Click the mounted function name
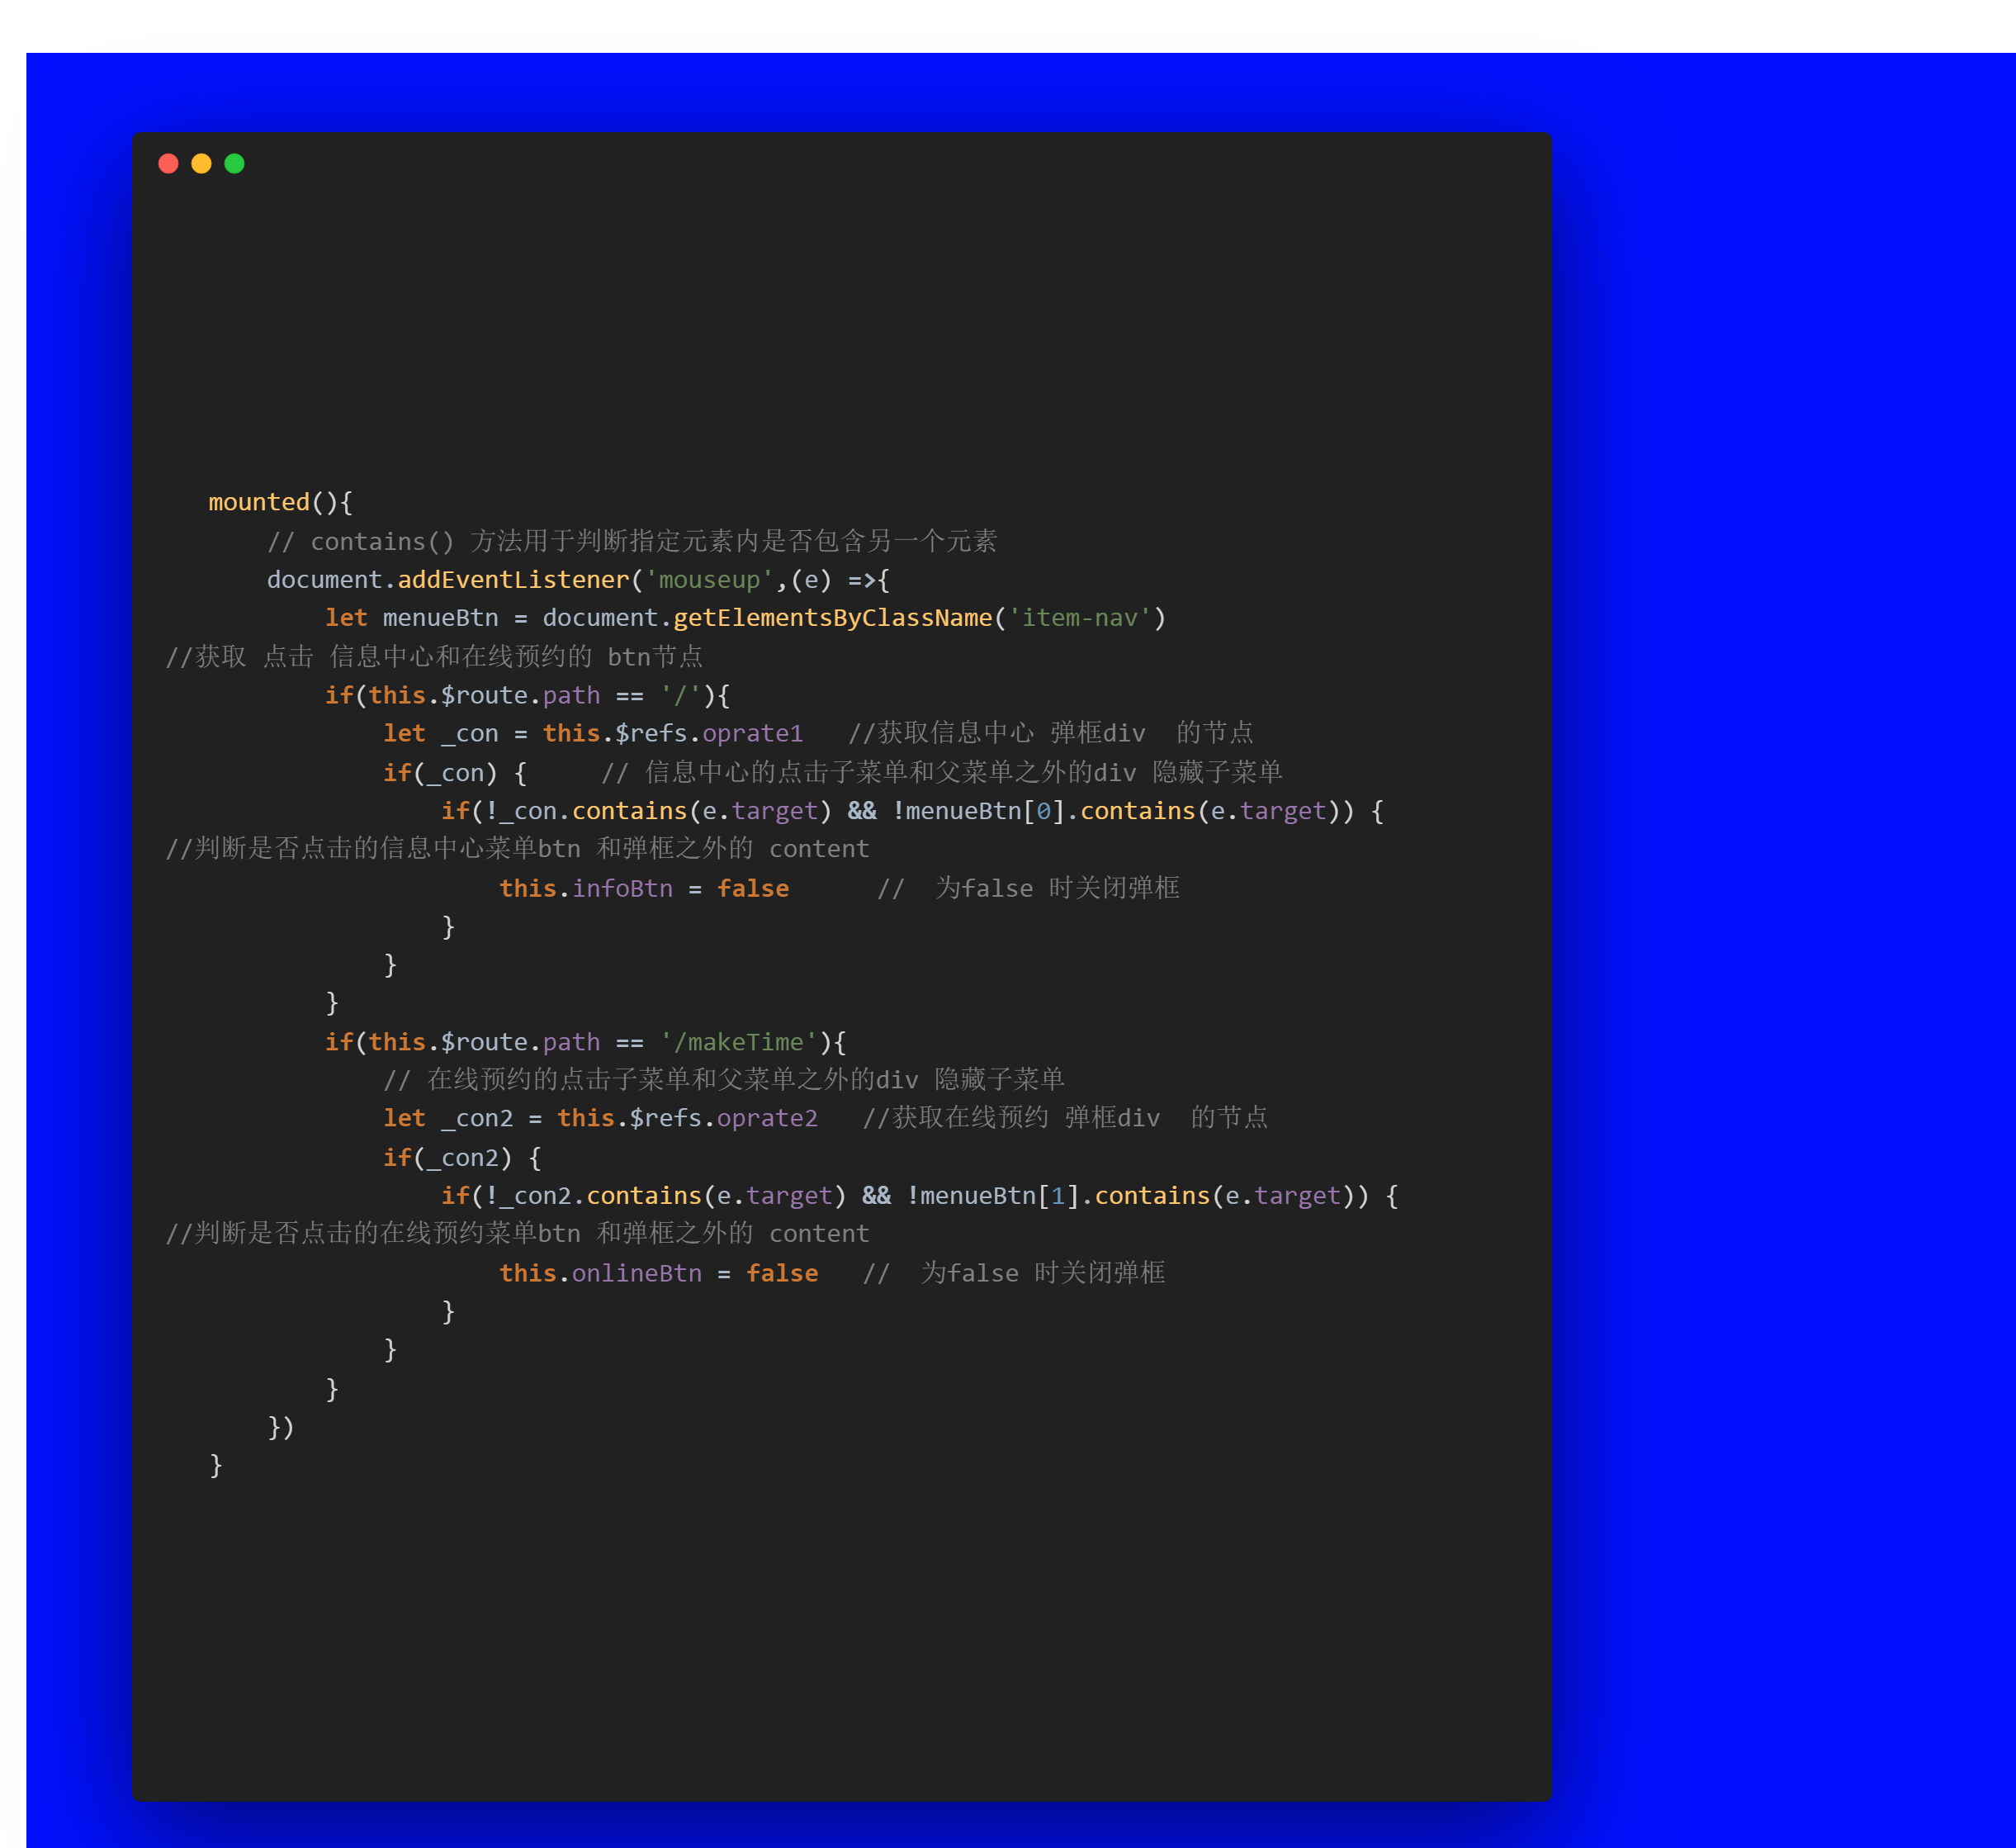2016x1848 pixels. click(x=259, y=502)
